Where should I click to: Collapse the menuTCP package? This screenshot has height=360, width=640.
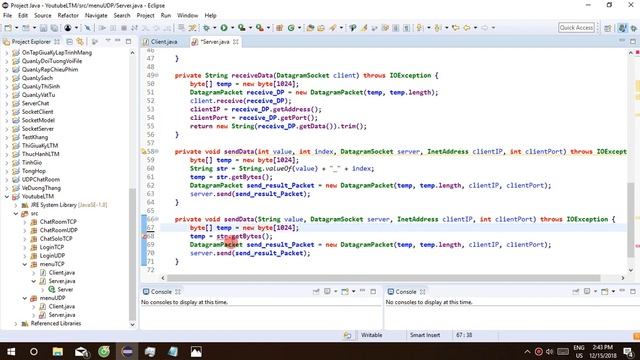(x=24, y=264)
